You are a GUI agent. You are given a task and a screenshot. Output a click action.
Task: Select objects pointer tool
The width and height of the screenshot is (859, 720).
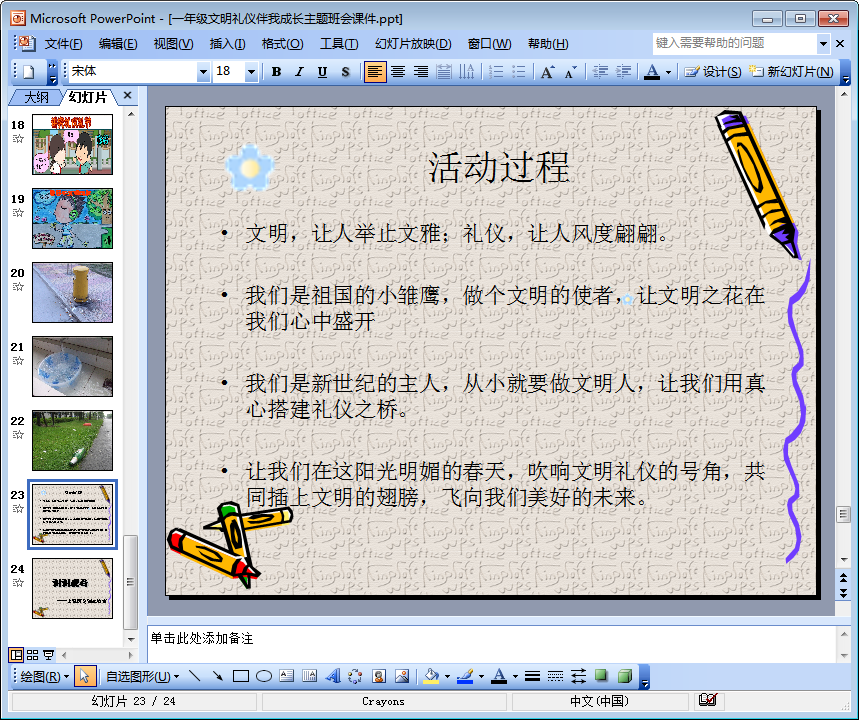click(84, 676)
